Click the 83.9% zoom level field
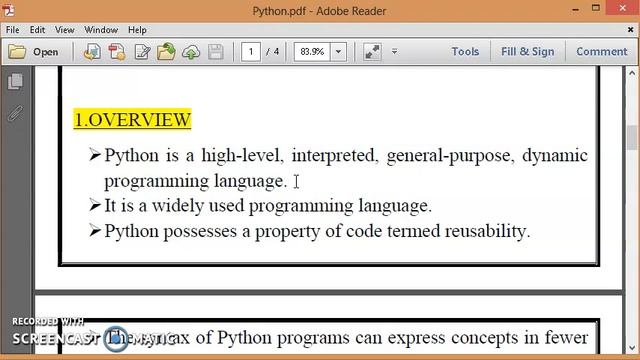 pos(312,52)
